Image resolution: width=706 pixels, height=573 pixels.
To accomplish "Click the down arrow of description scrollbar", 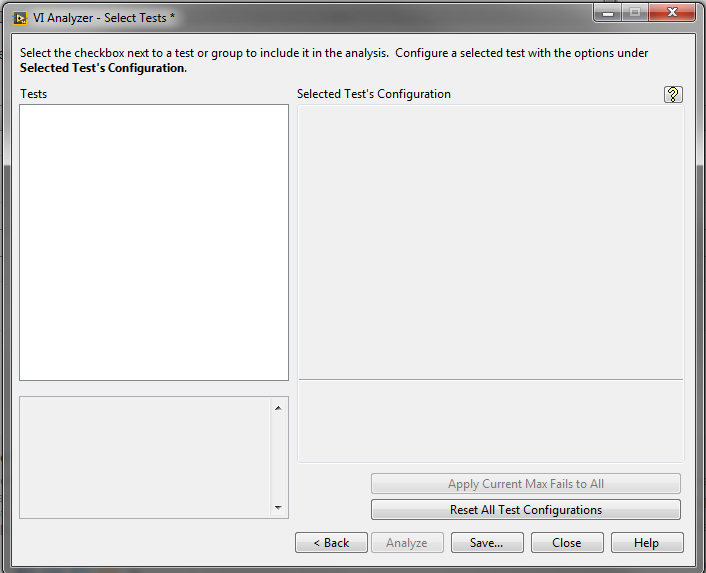I will 278,507.
